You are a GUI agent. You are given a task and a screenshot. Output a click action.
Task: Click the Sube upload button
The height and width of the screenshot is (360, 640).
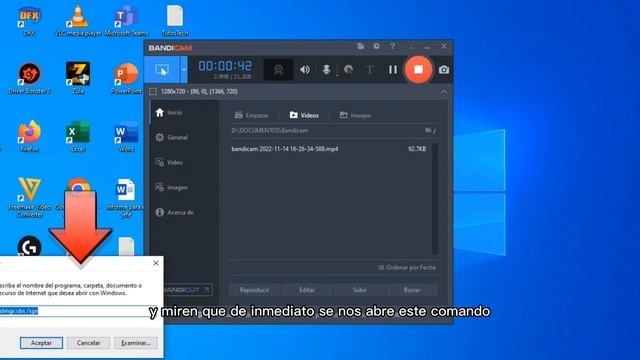[360, 290]
